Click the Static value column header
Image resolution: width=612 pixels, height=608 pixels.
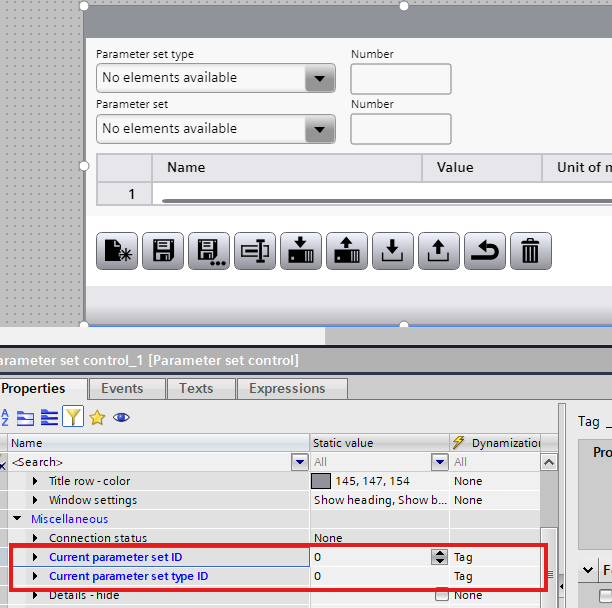380,443
